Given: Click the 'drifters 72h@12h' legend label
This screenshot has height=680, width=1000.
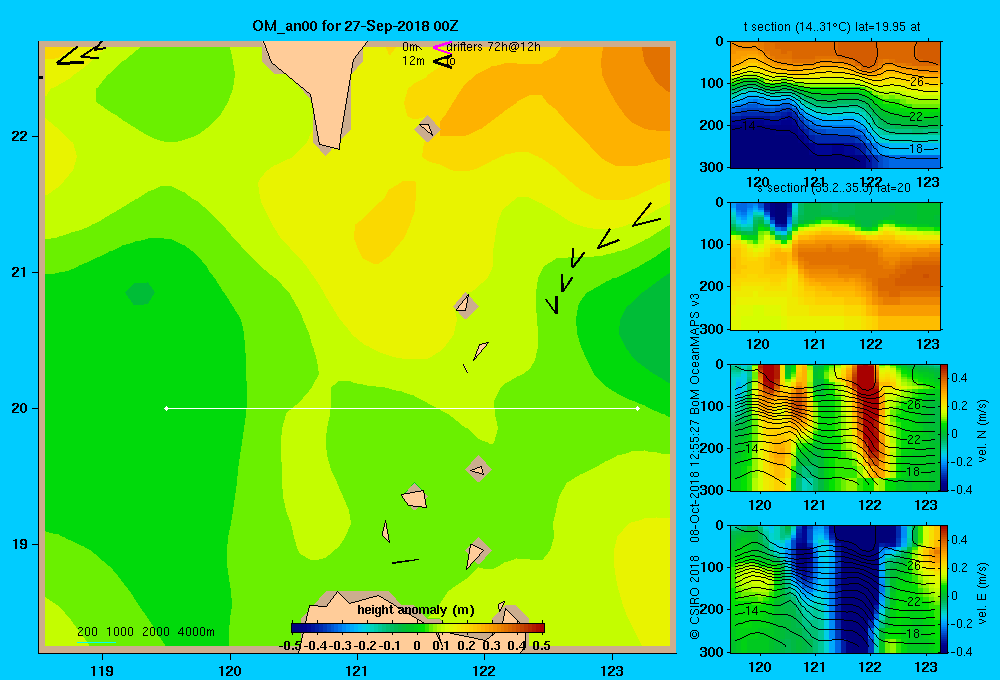Looking at the screenshot, I should pos(493,47).
